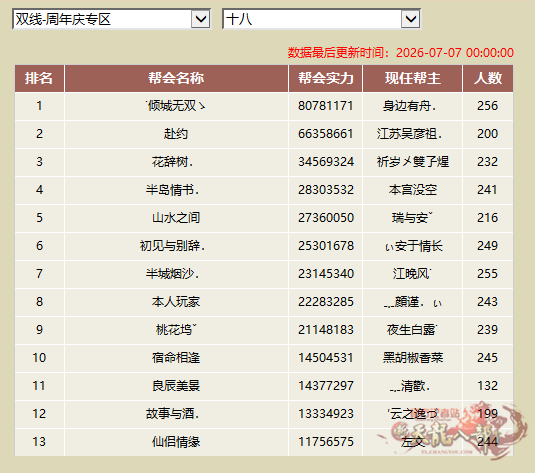
Task: Select the guild name 桃花坞
Action: pos(176,330)
